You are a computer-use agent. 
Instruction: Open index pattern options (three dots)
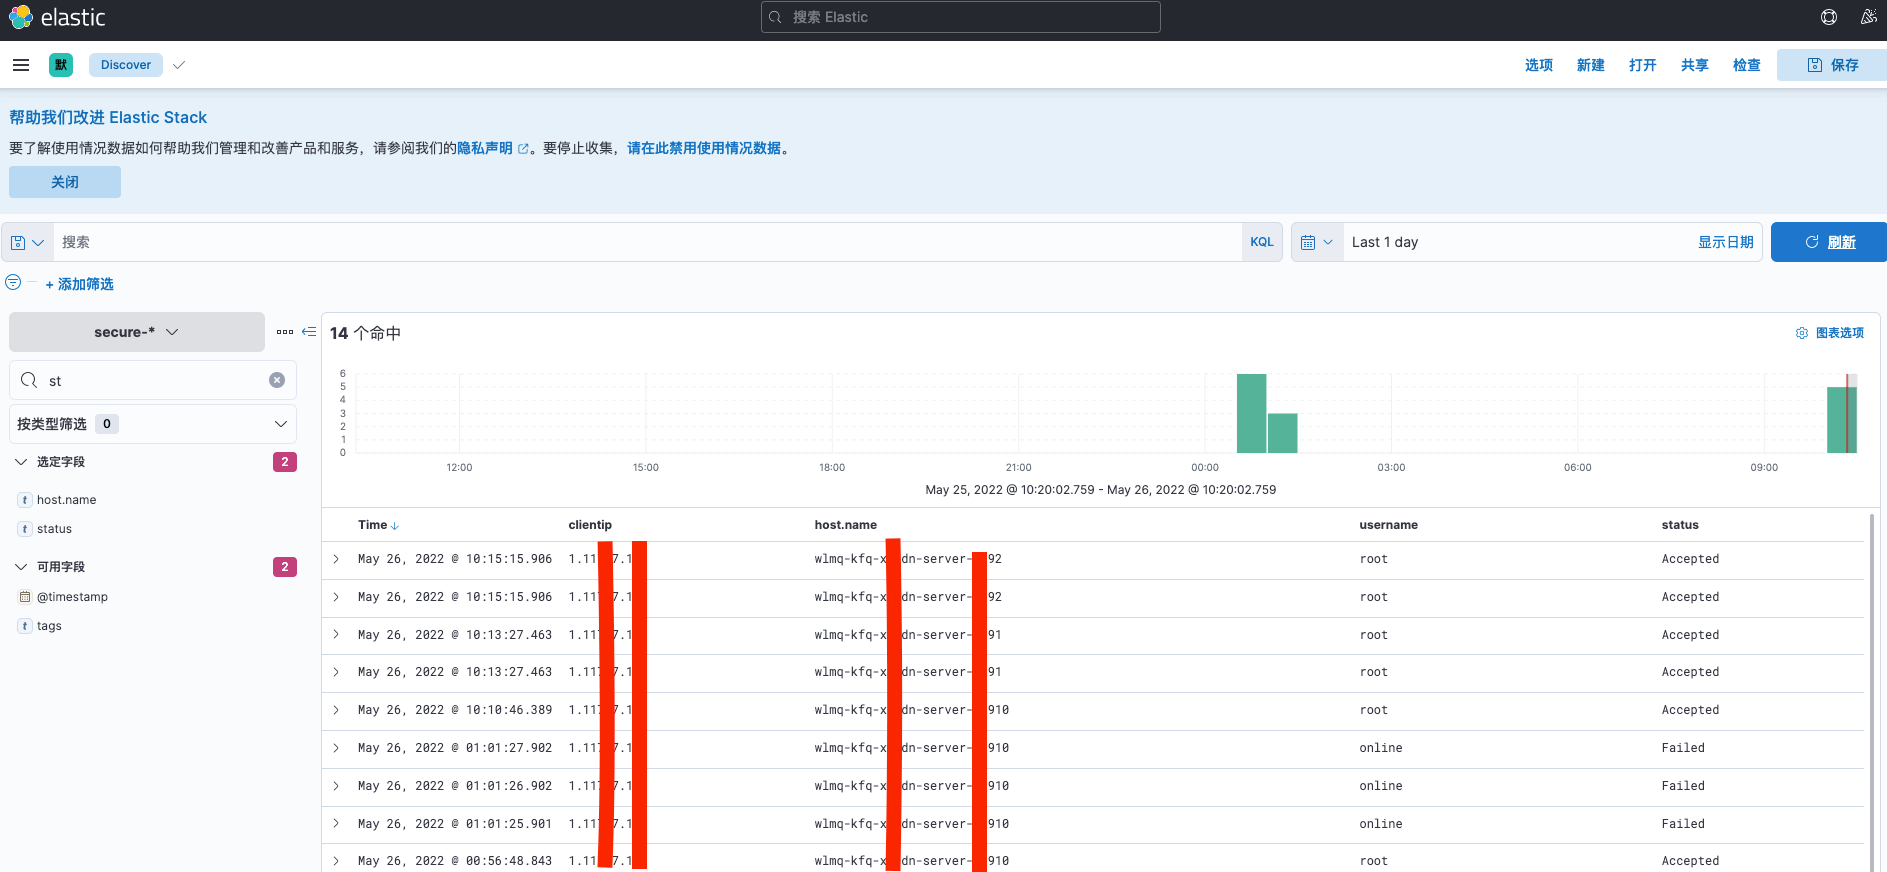pos(285,332)
